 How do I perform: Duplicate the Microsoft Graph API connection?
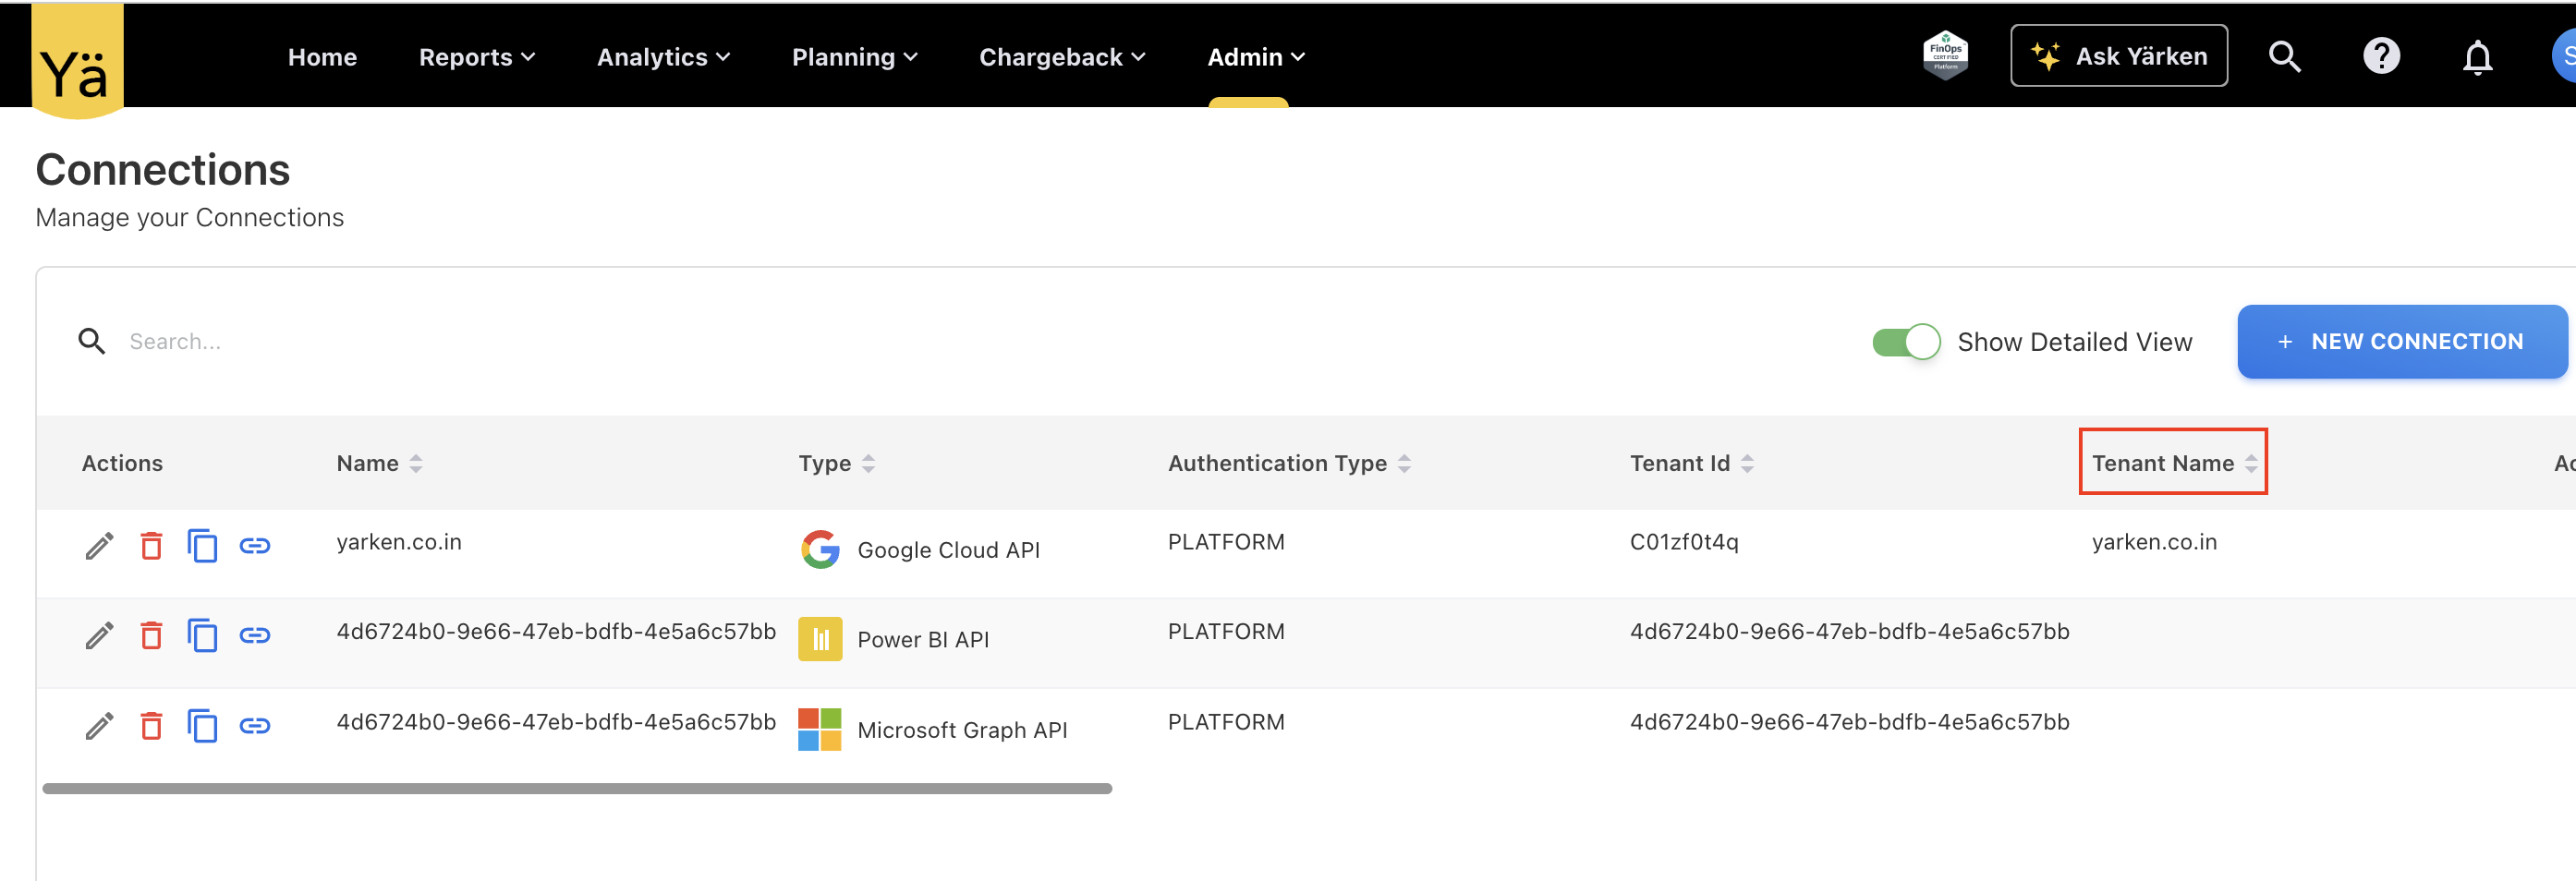(202, 726)
